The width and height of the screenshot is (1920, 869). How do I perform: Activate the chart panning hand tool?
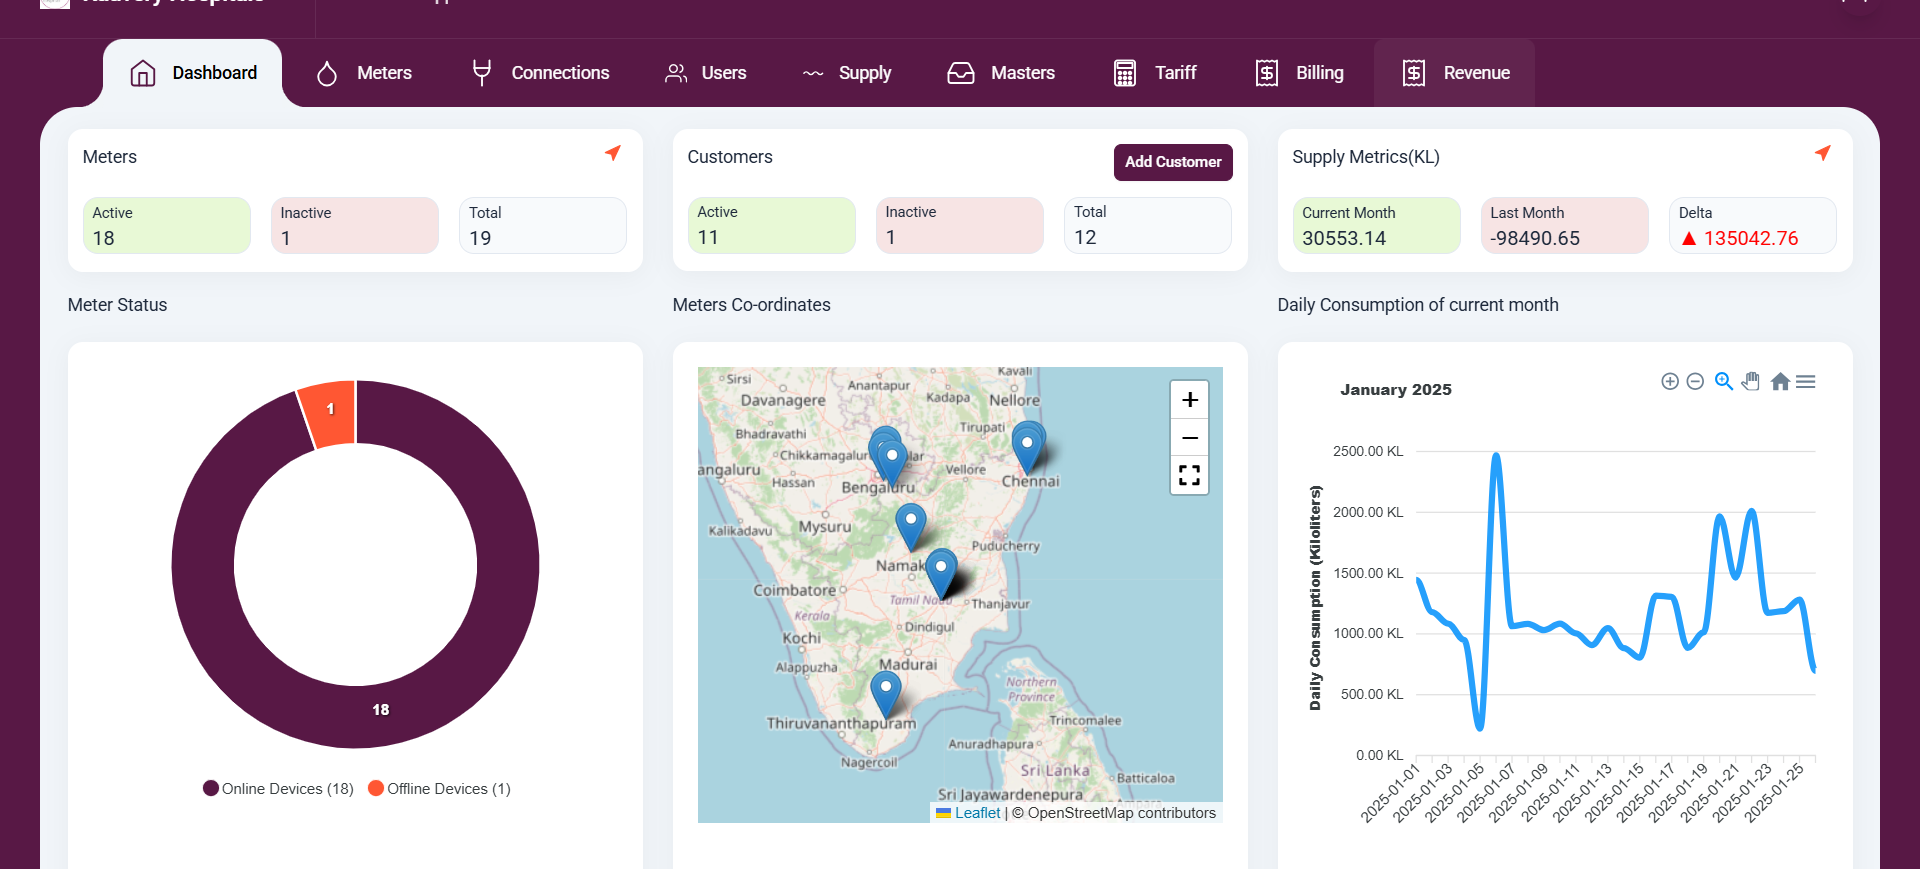1750,381
